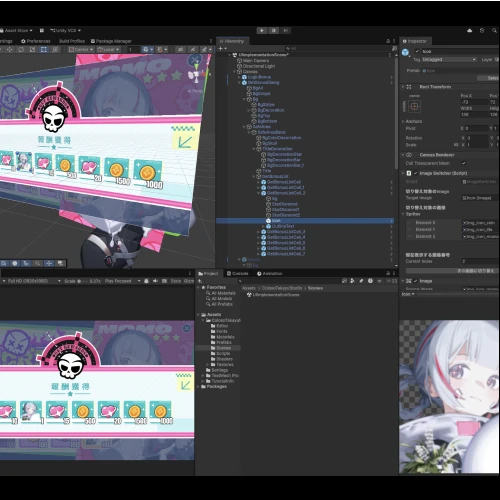The height and width of the screenshot is (500, 500).
Task: Switch to the Hierarchy tab
Action: pos(232,41)
